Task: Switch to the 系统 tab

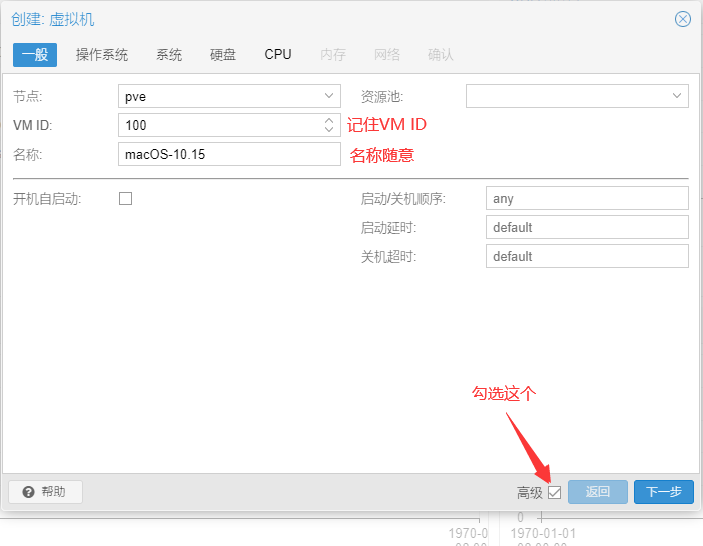Action: pyautogui.click(x=169, y=55)
